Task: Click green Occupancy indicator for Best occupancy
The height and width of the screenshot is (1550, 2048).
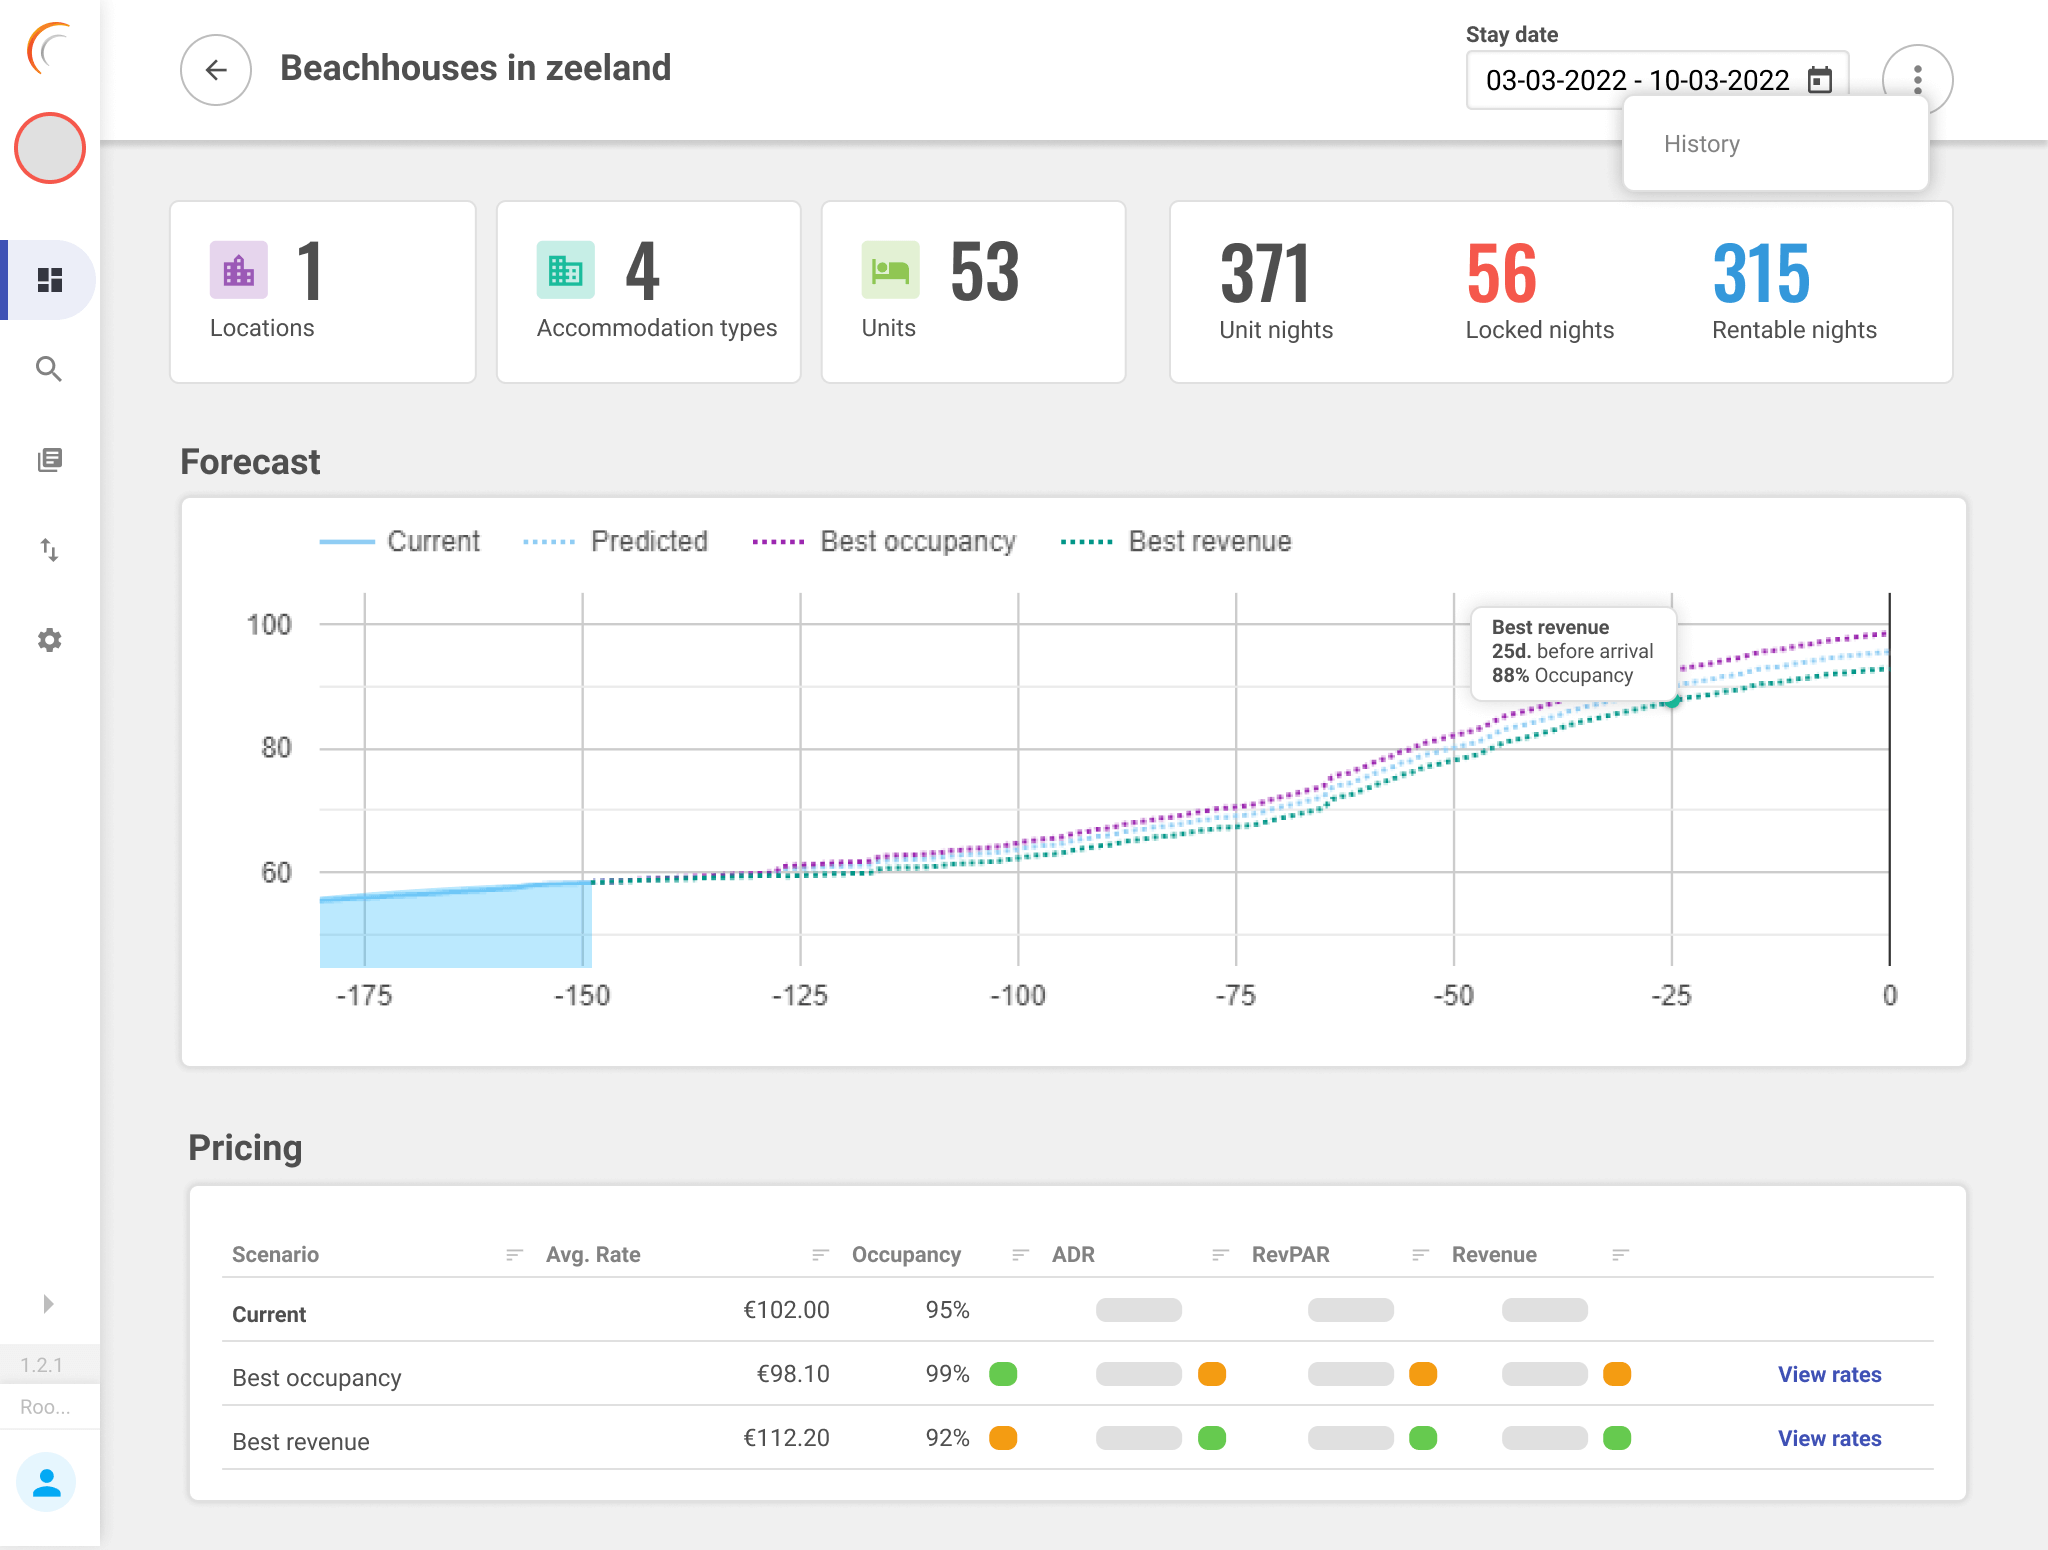Action: point(1002,1374)
